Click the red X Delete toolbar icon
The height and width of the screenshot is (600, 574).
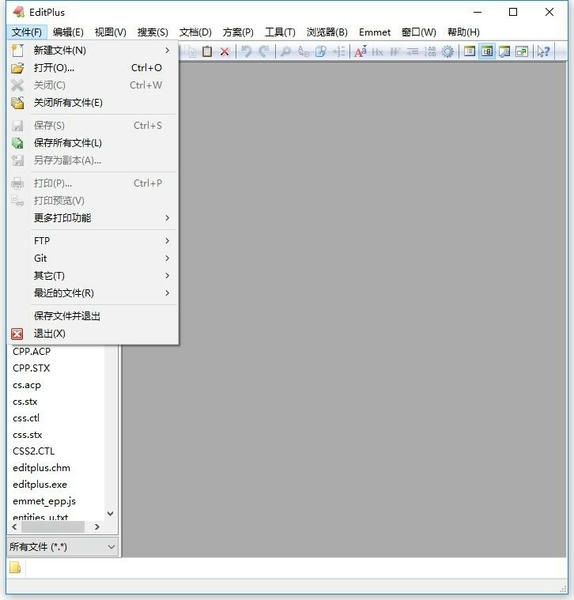tap(225, 52)
